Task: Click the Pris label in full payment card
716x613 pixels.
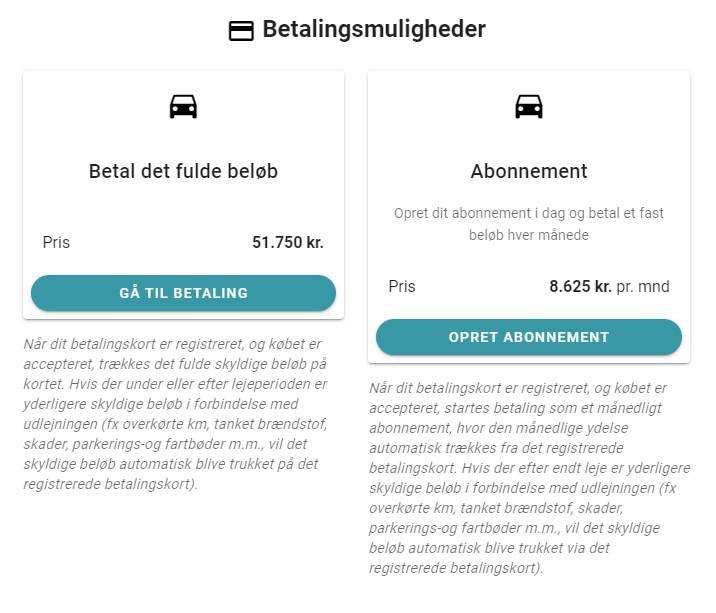Action: click(56, 242)
